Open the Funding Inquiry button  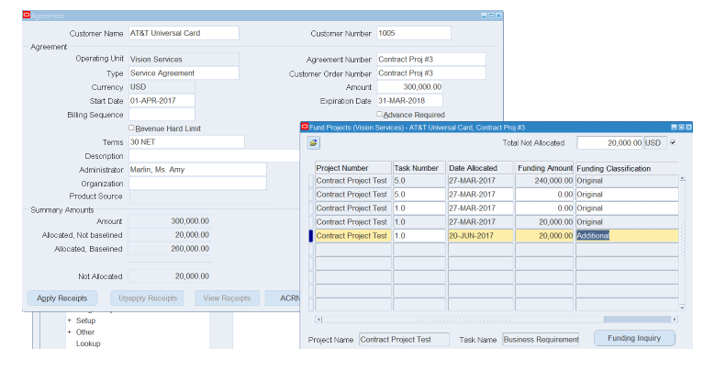[x=634, y=338]
